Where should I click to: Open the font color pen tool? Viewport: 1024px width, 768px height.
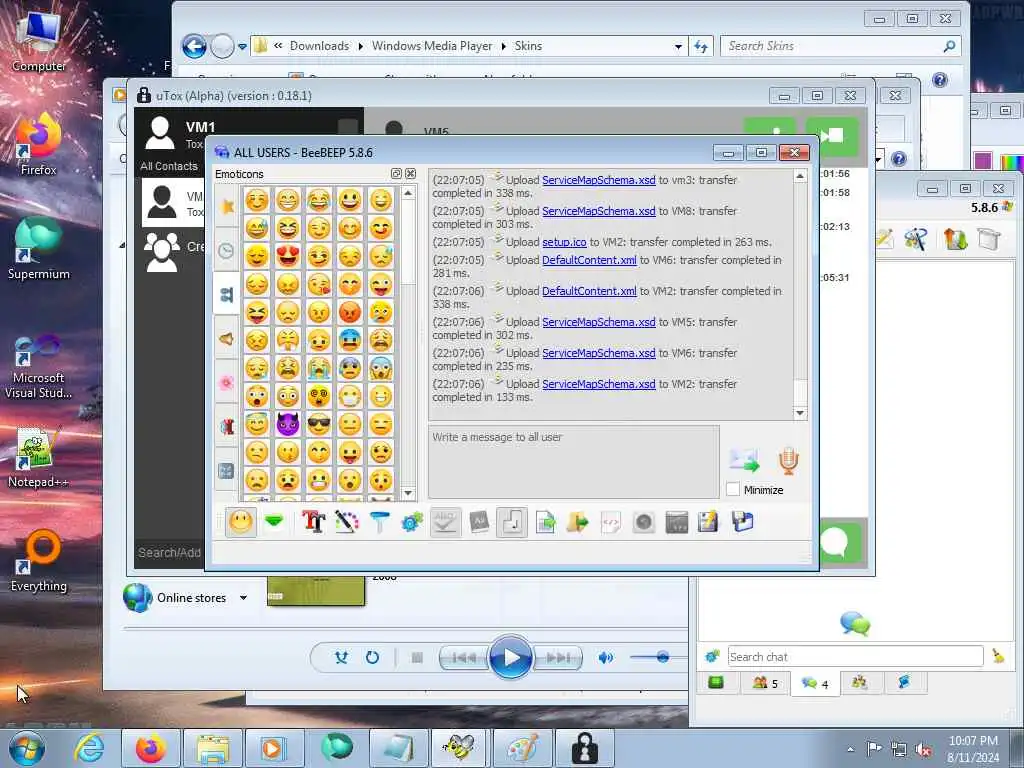click(347, 522)
